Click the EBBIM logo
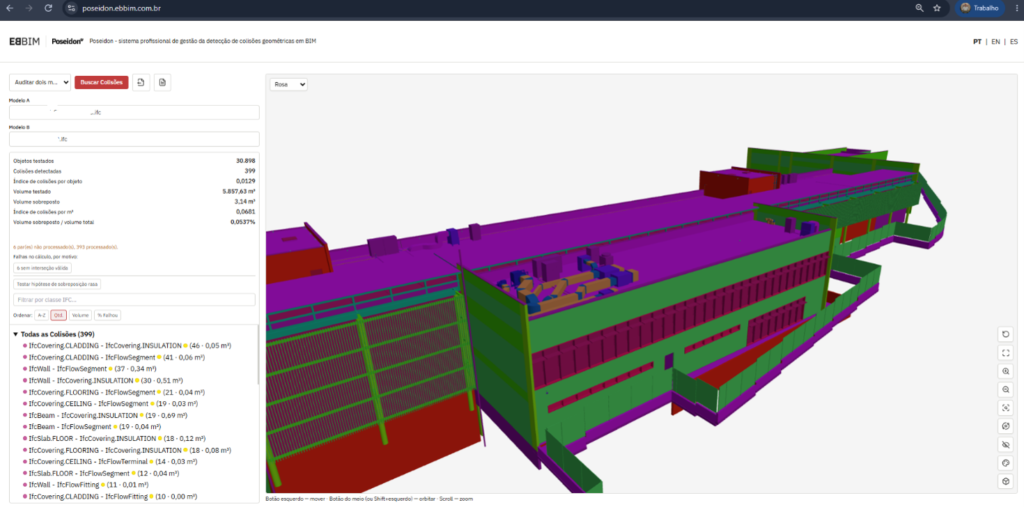1024x507 pixels. click(x=24, y=41)
